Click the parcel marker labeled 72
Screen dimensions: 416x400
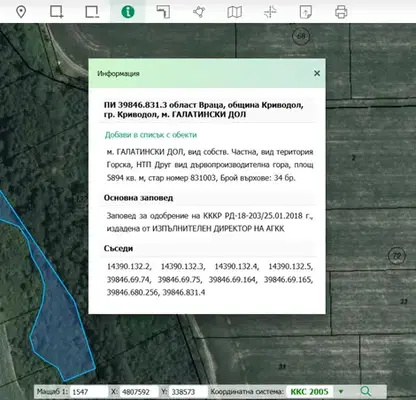397,256
